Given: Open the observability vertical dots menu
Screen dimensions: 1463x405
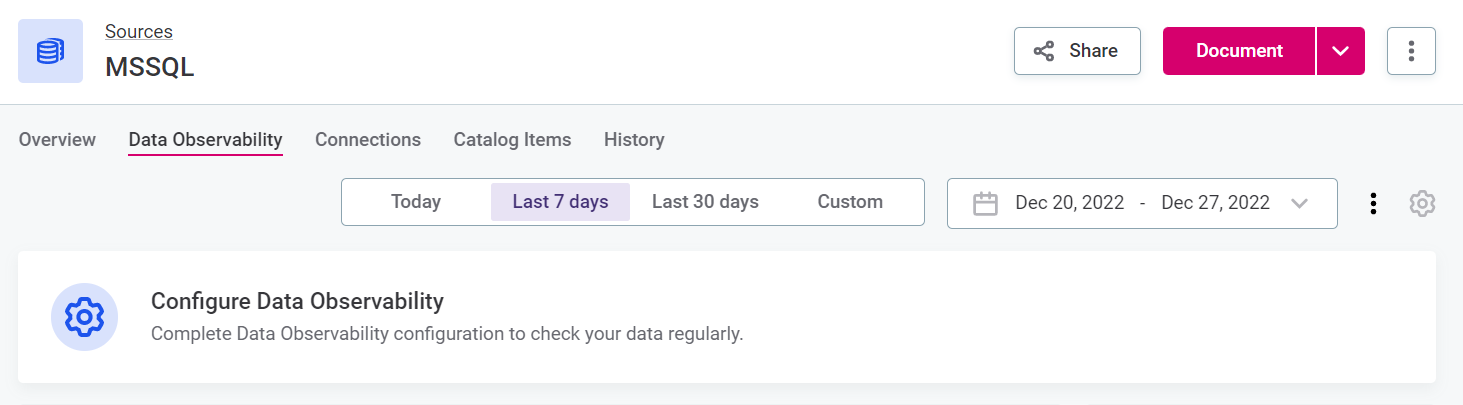Looking at the screenshot, I should [1373, 203].
